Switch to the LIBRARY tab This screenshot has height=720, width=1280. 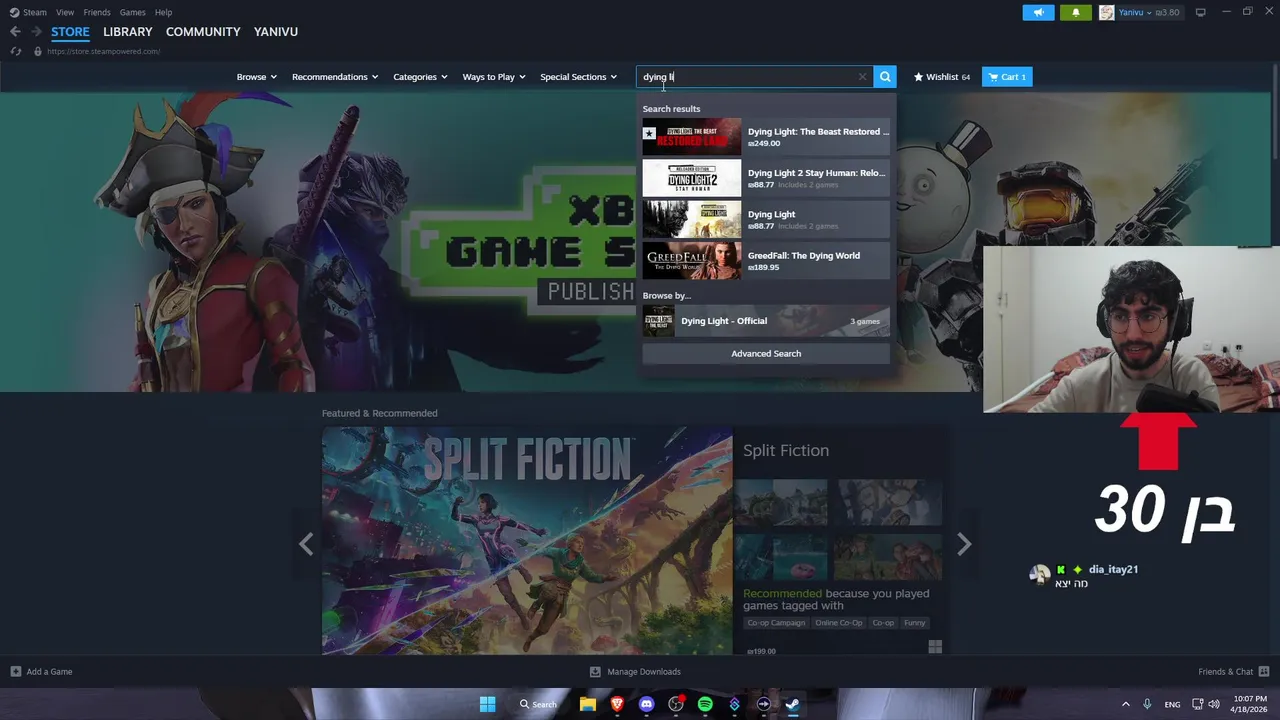coord(128,32)
